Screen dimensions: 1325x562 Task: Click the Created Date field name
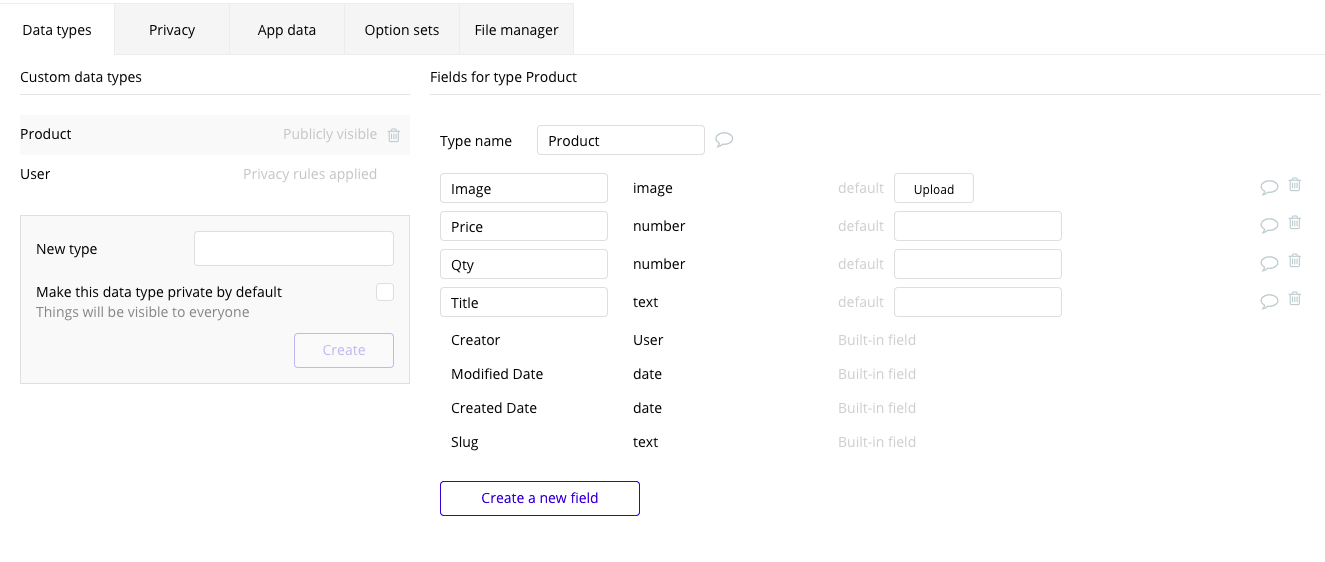tap(494, 408)
